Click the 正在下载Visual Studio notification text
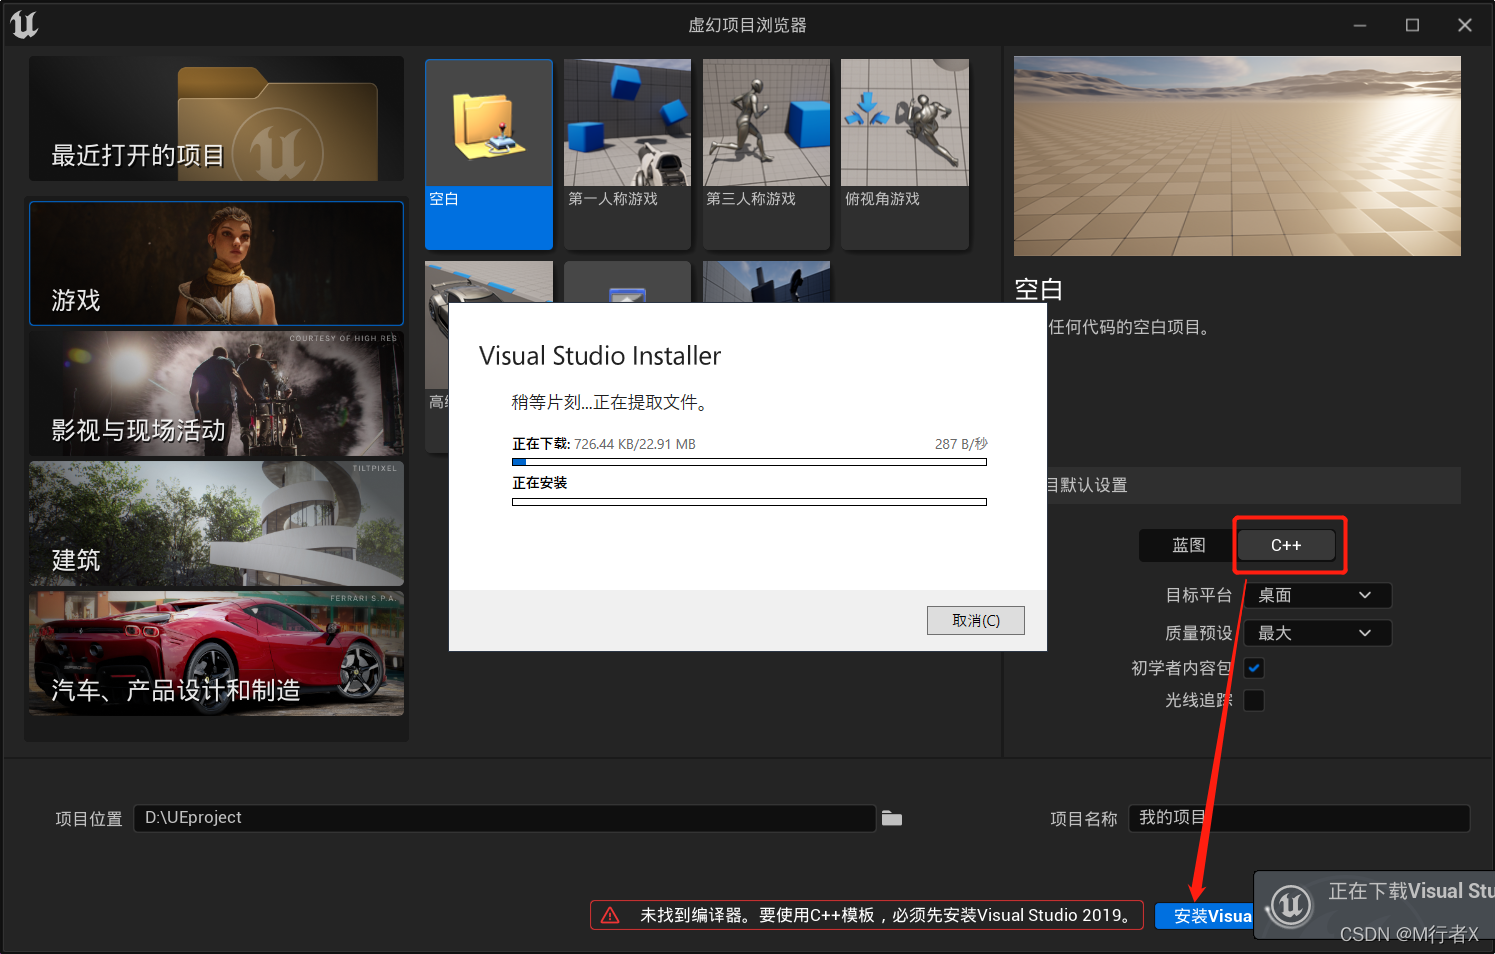The height and width of the screenshot is (954, 1495). tap(1411, 891)
